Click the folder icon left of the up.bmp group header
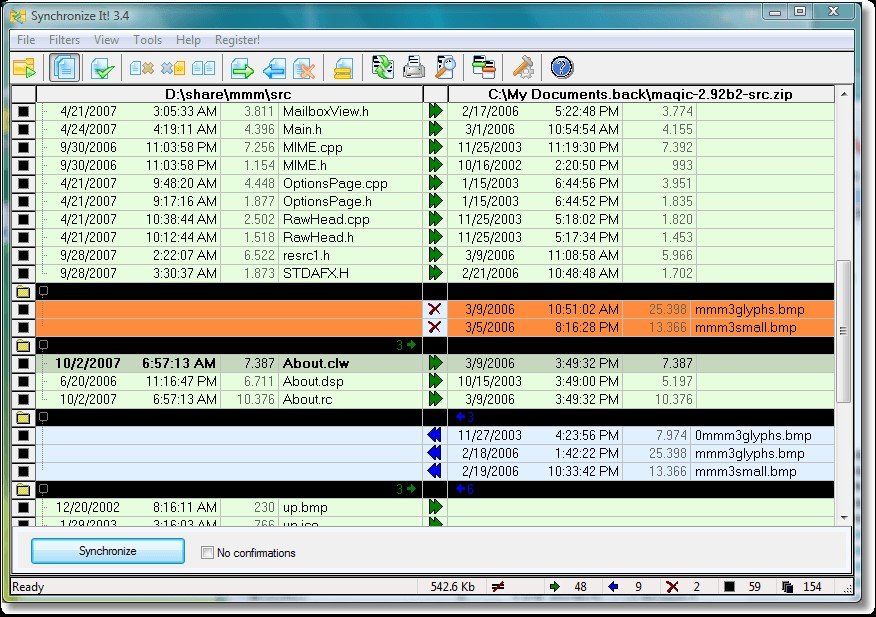The image size is (876, 617). click(x=23, y=490)
